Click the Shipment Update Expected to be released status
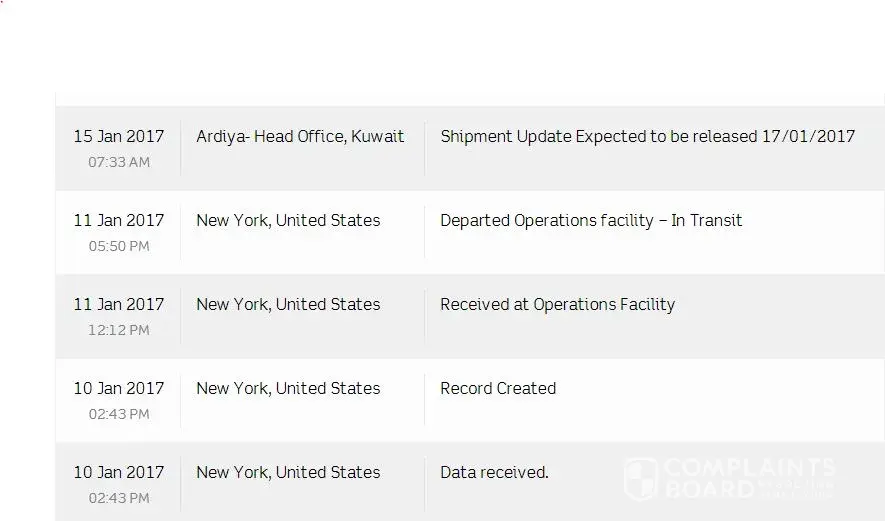 click(x=647, y=136)
